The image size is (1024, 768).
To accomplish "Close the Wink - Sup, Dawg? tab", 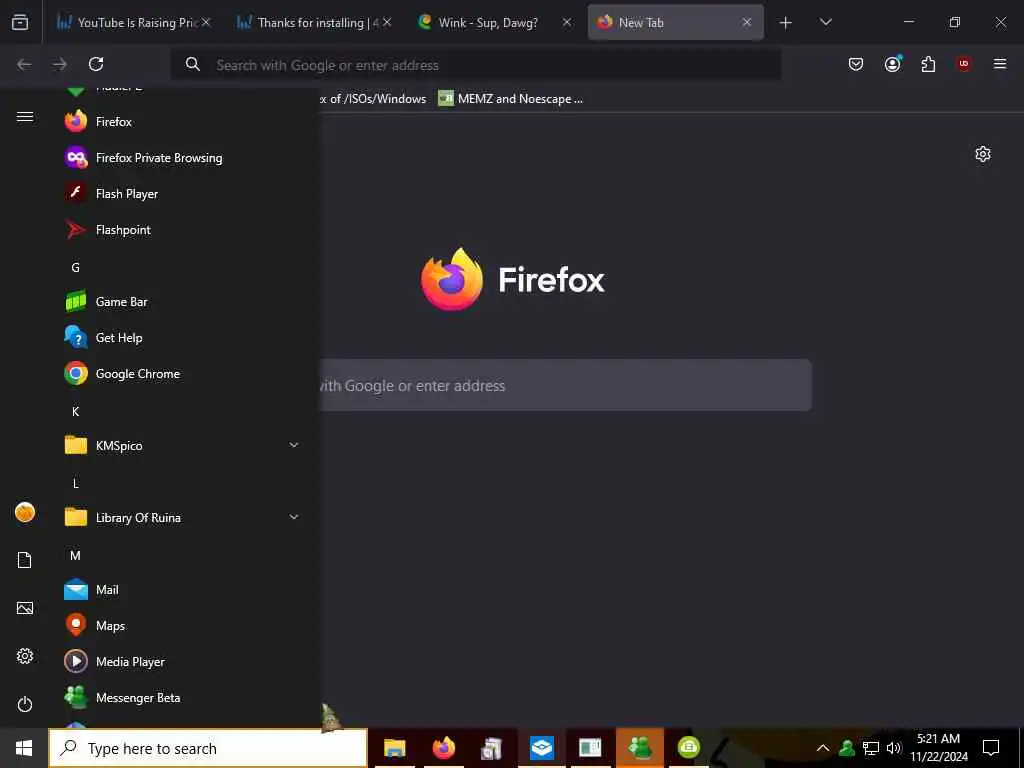I will 567,22.
